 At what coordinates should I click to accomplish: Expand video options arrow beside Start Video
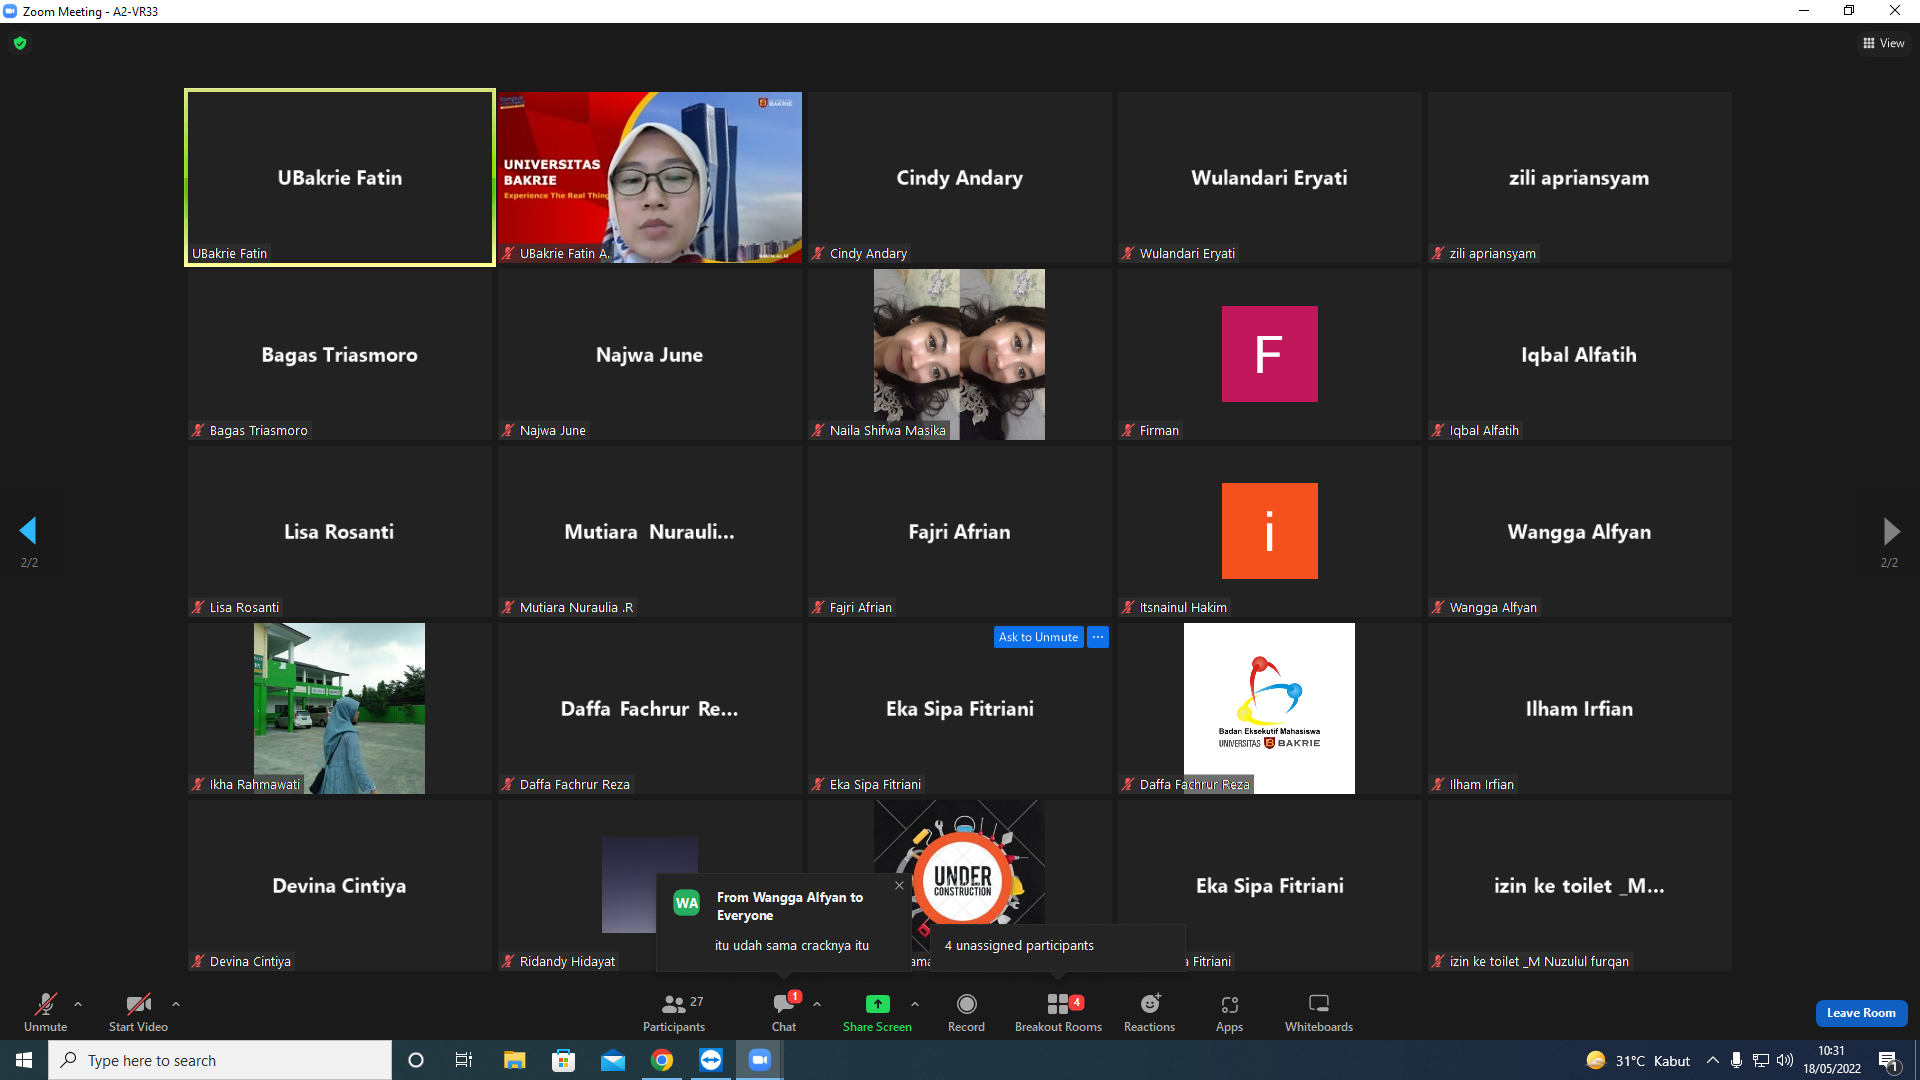click(176, 1004)
